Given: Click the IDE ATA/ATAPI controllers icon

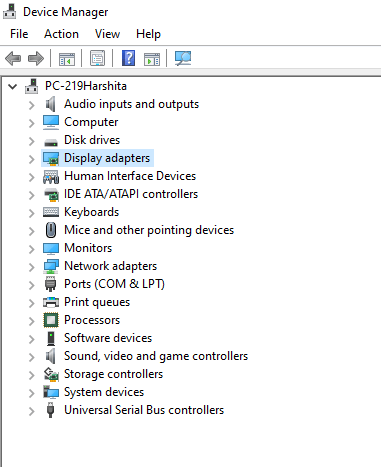Looking at the screenshot, I should point(51,195).
